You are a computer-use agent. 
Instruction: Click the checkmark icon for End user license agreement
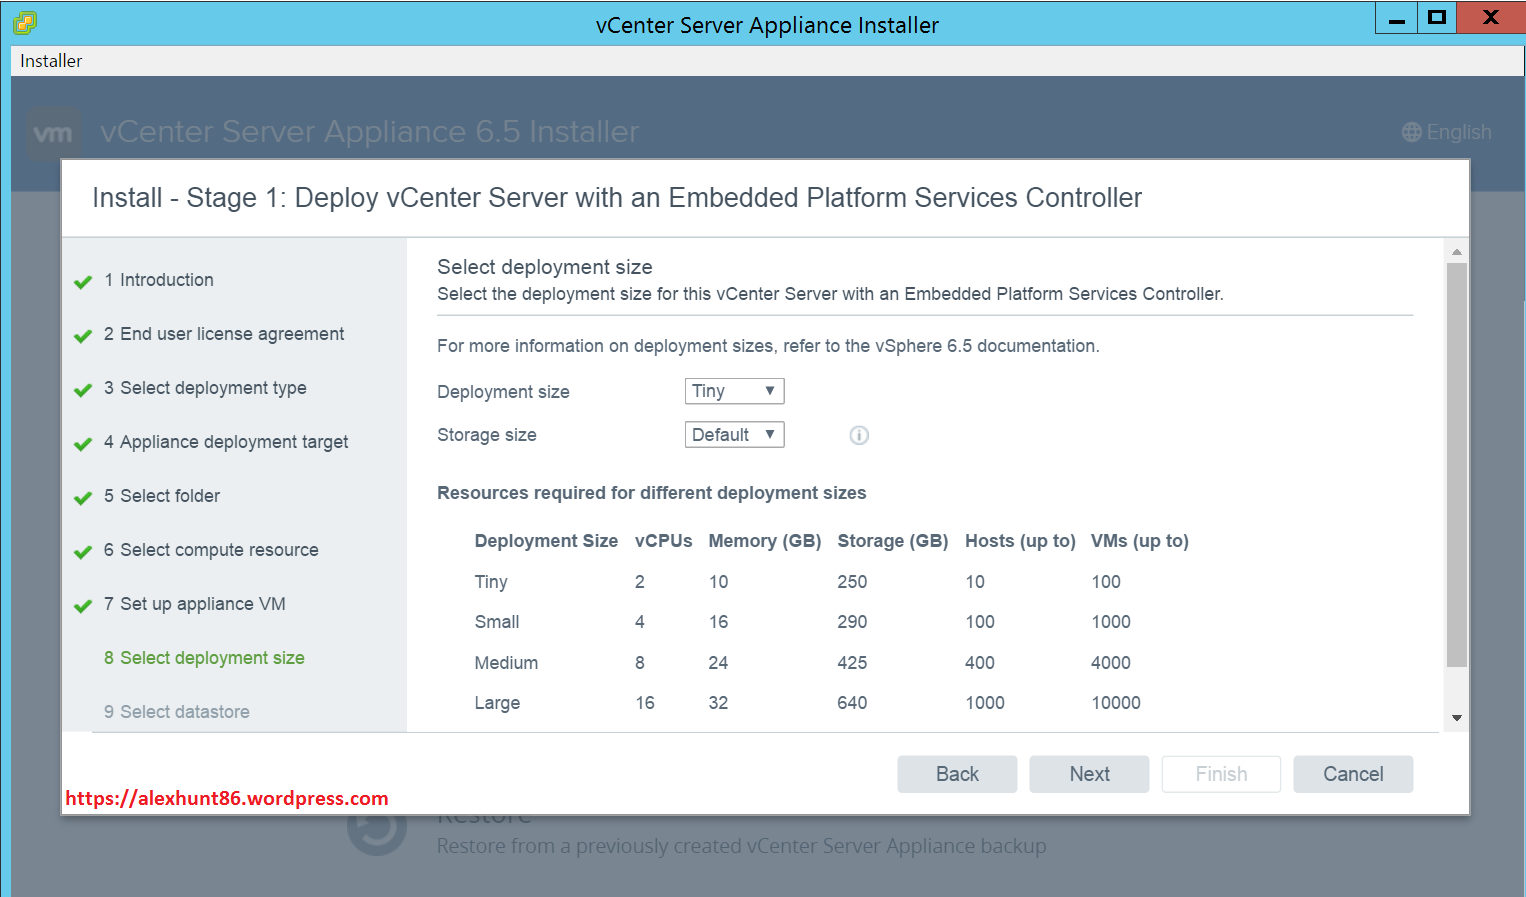pyautogui.click(x=82, y=335)
